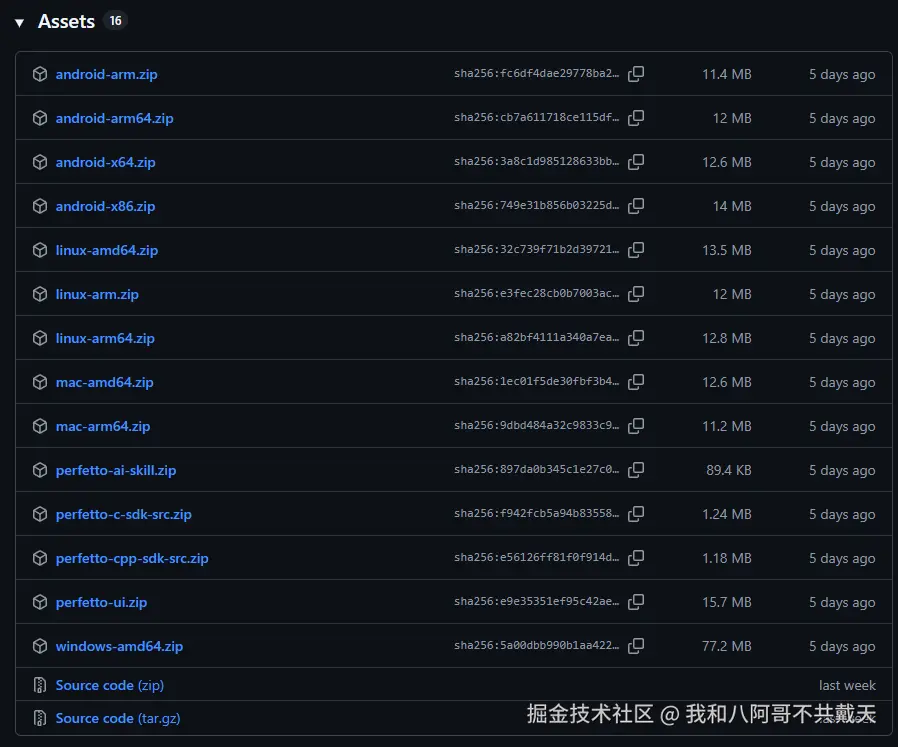Click file icon beside Source code (tar.gz)
898x747 pixels.
tap(40, 718)
